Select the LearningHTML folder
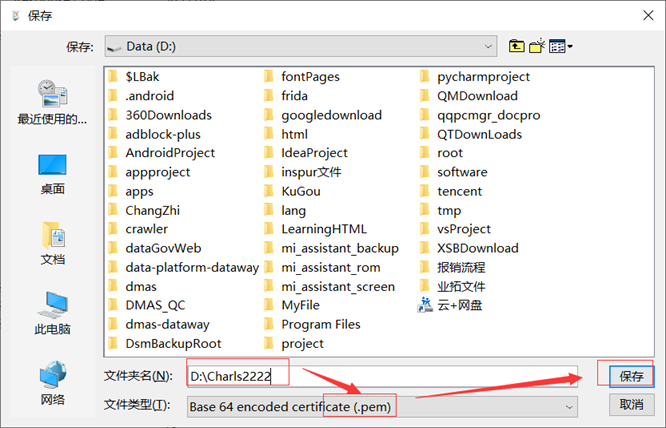Viewport: 666px width, 428px height. click(x=316, y=229)
